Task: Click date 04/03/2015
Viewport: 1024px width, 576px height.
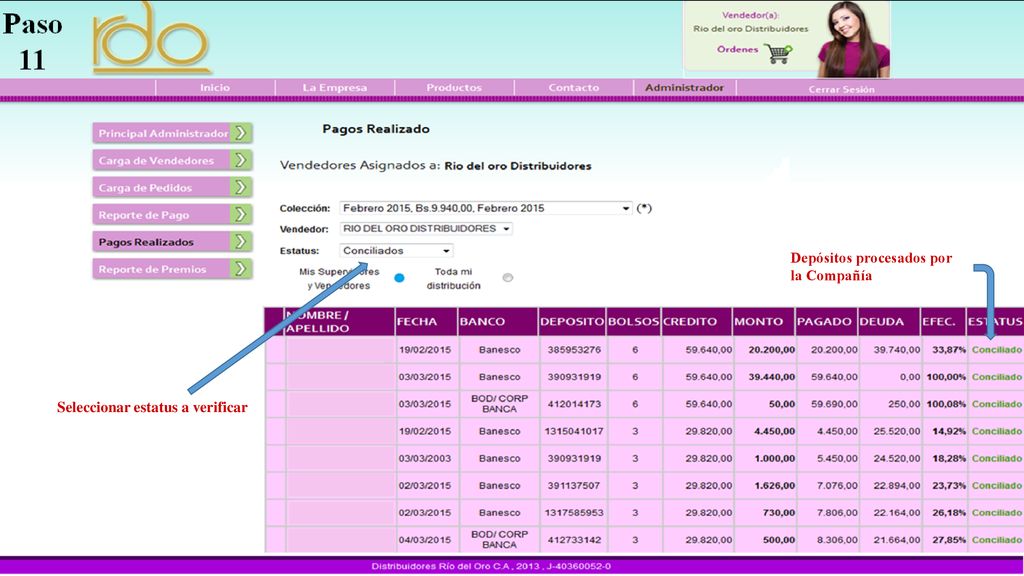Action: tap(425, 540)
